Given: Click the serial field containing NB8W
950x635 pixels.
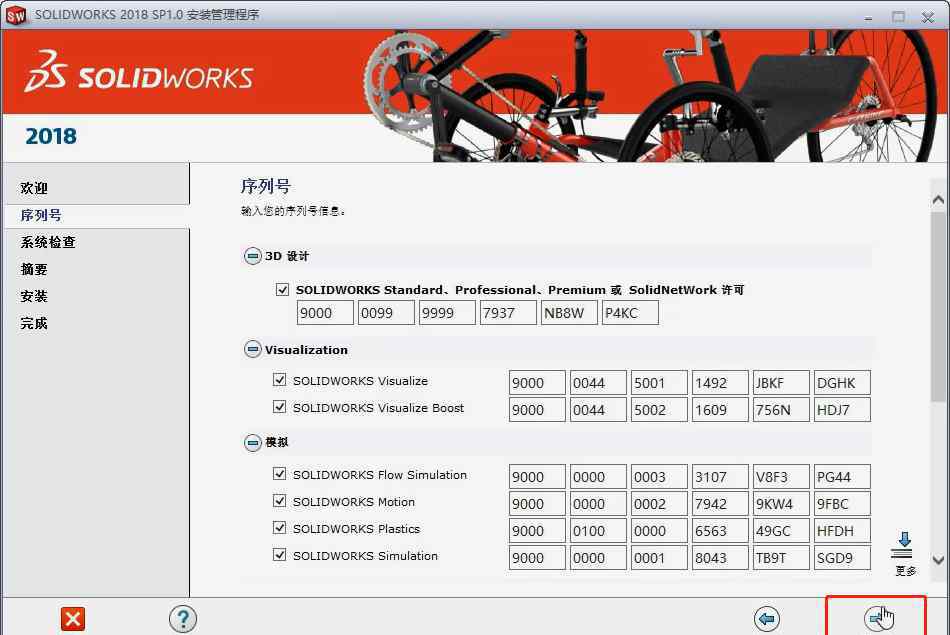Looking at the screenshot, I should 570,313.
